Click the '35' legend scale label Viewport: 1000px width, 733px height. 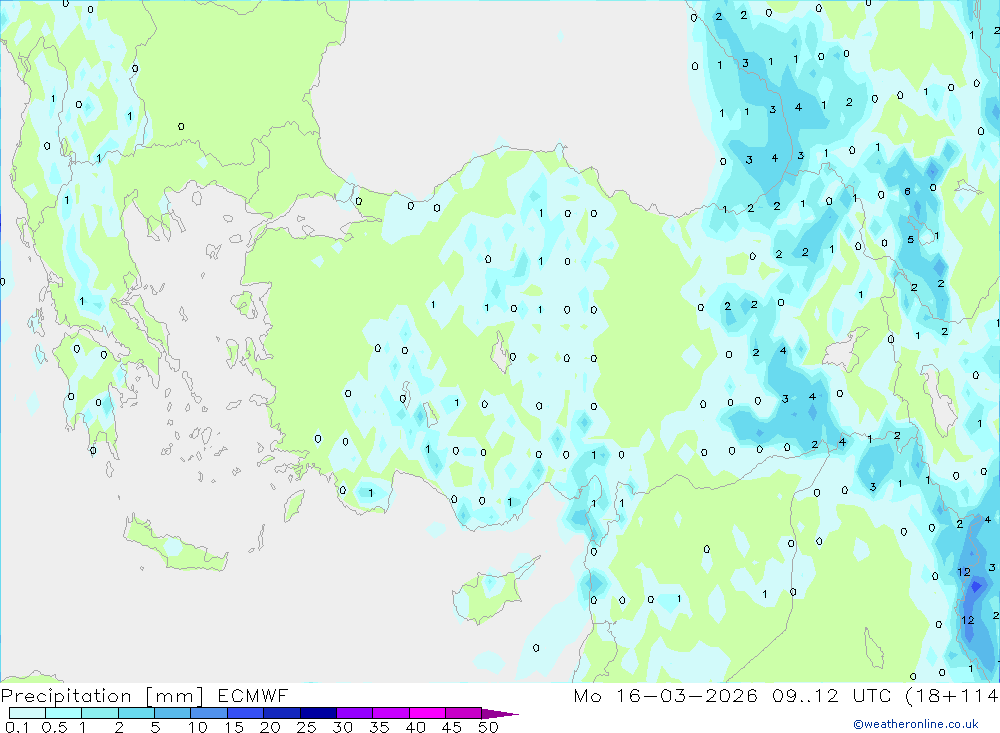click(x=379, y=727)
